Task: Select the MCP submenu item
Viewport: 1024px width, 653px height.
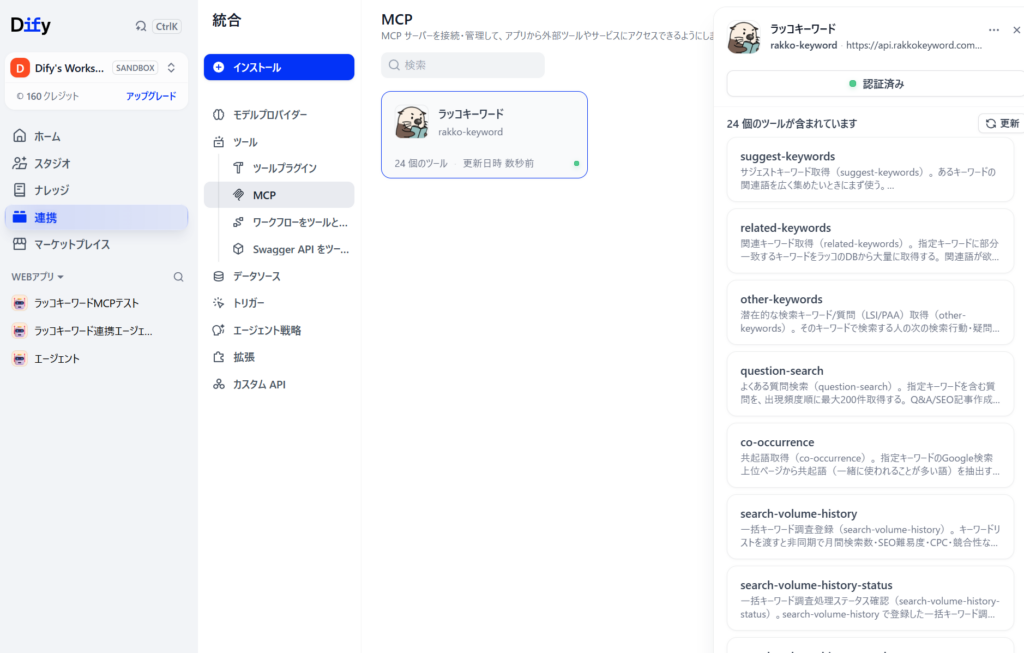Action: (x=279, y=195)
